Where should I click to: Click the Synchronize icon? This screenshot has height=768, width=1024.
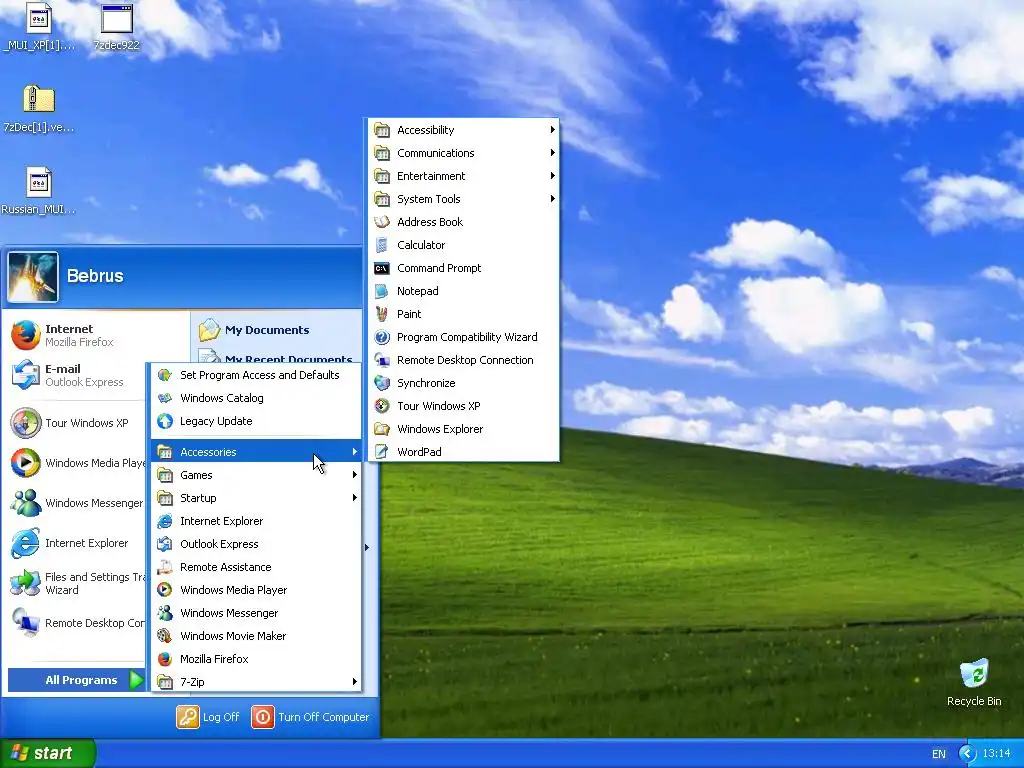pos(382,383)
